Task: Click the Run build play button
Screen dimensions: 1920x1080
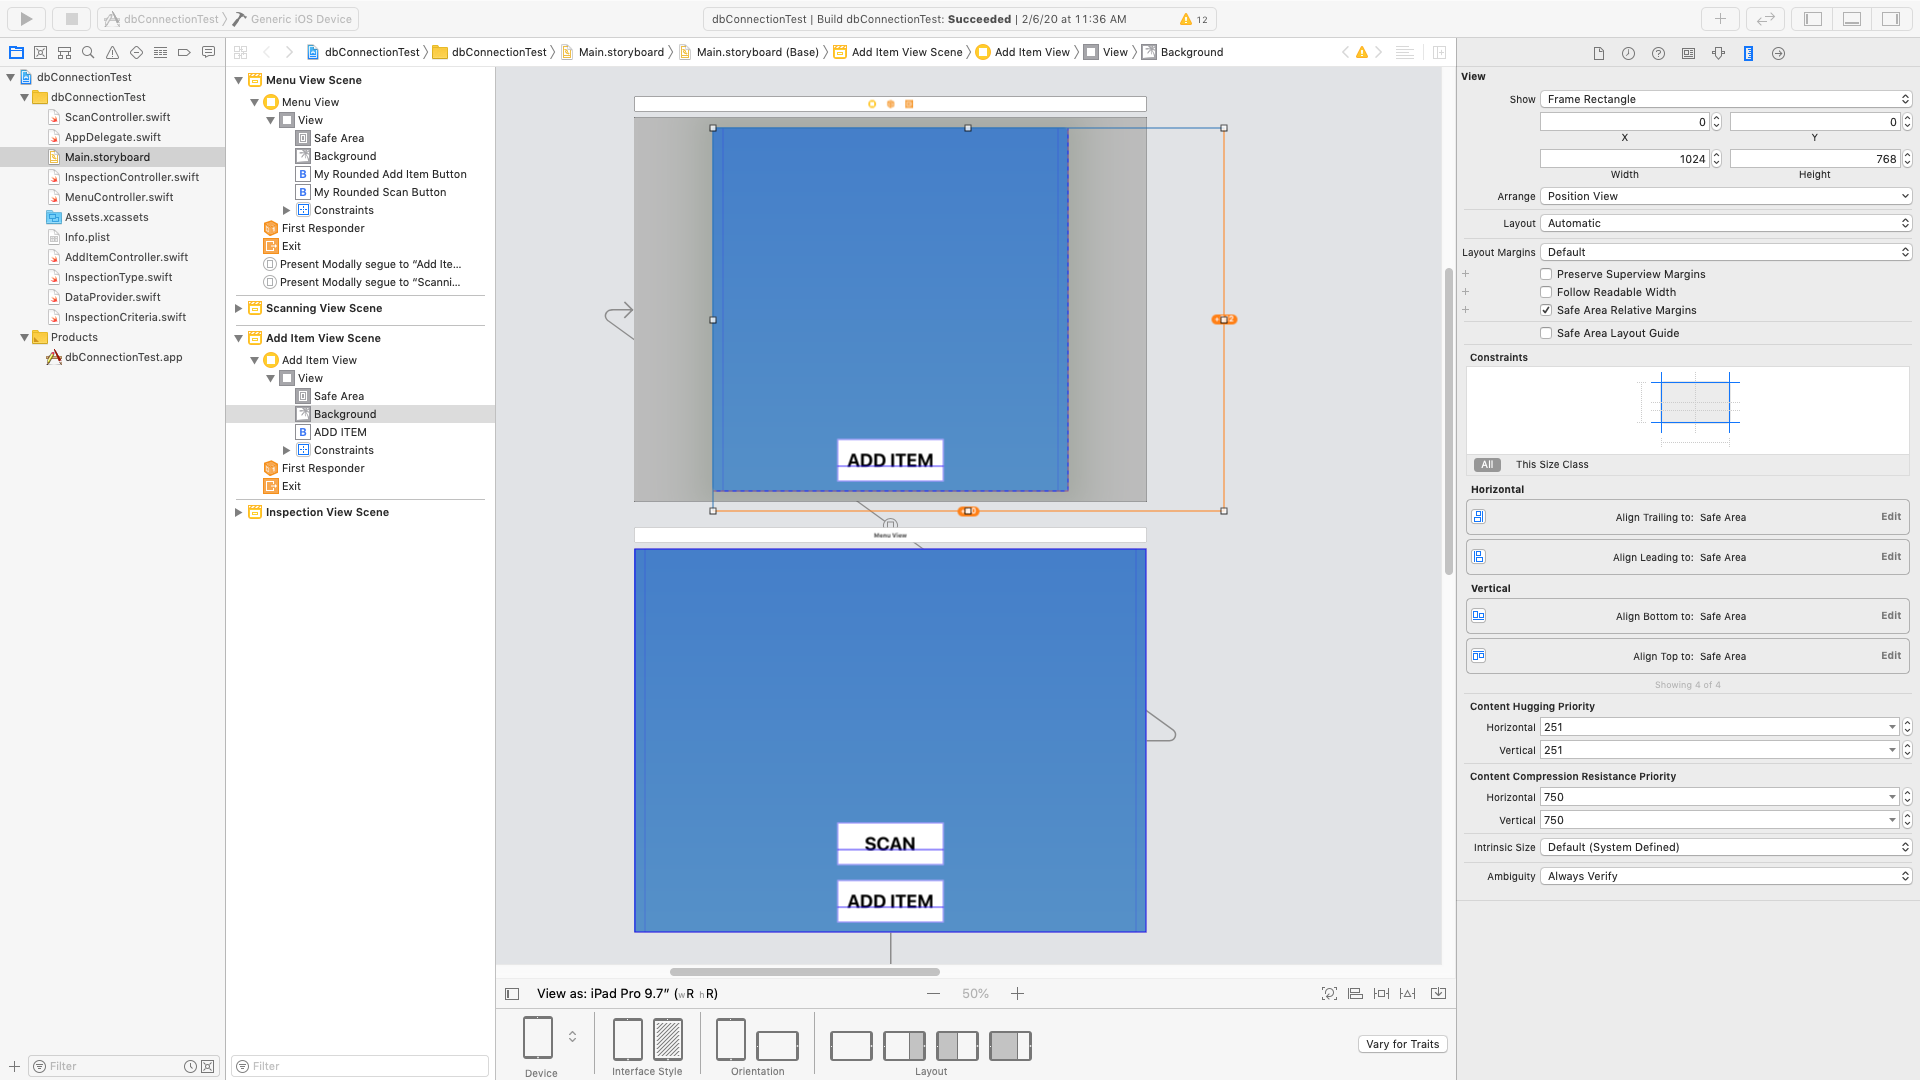Action: click(x=26, y=18)
